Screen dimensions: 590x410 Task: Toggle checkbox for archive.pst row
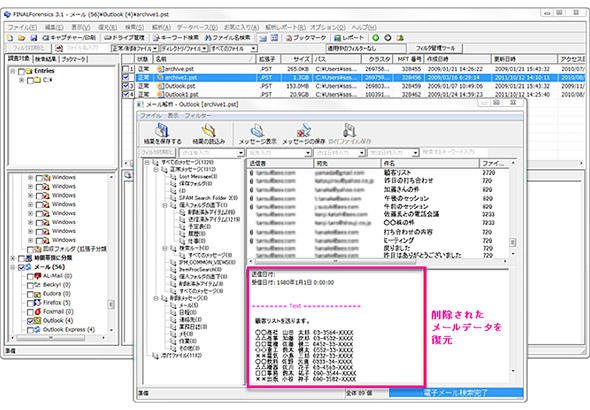[126, 69]
